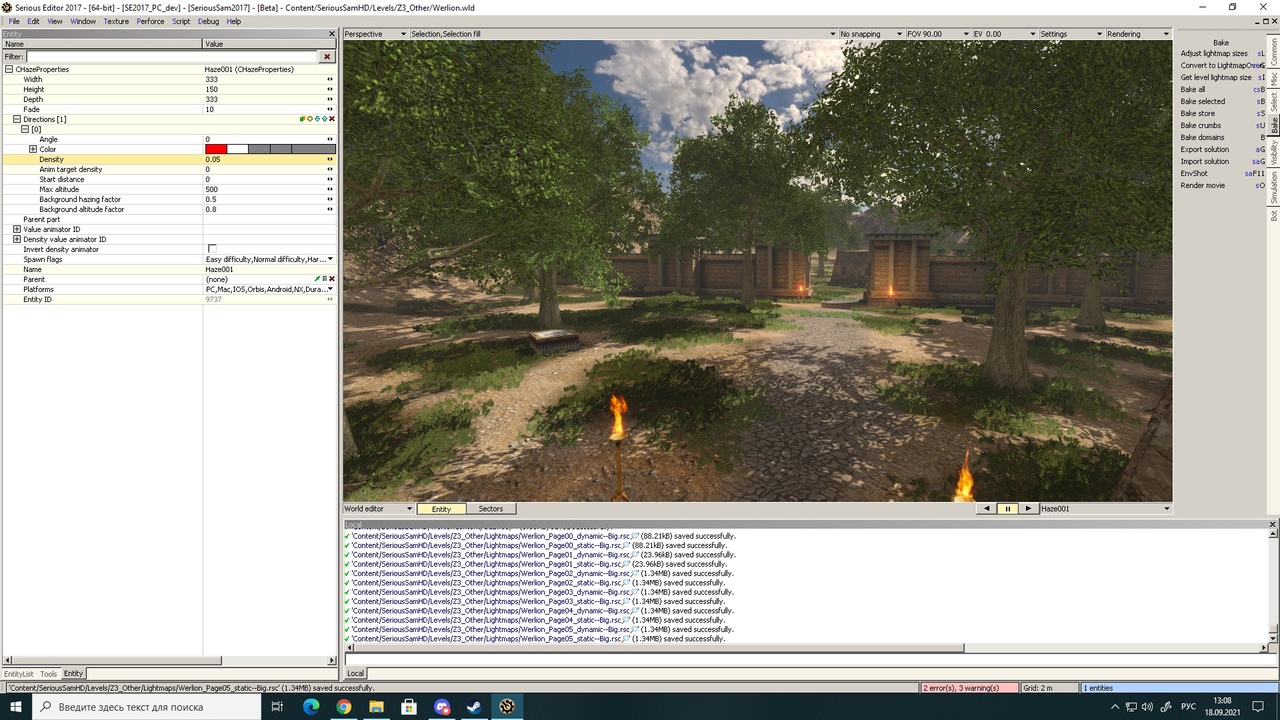Collapse the Directions [1] node
1280x720 pixels.
[x=17, y=119]
